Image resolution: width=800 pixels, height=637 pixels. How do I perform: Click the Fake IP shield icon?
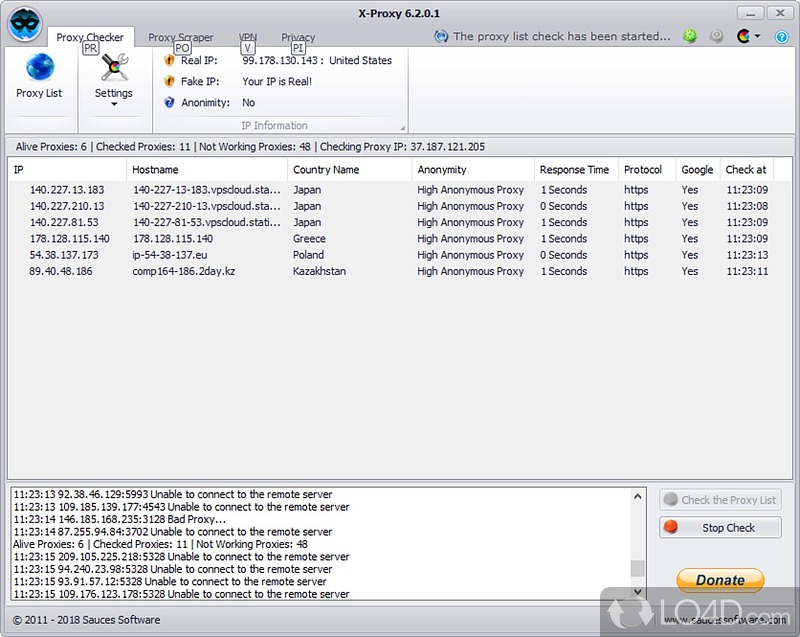pos(169,81)
